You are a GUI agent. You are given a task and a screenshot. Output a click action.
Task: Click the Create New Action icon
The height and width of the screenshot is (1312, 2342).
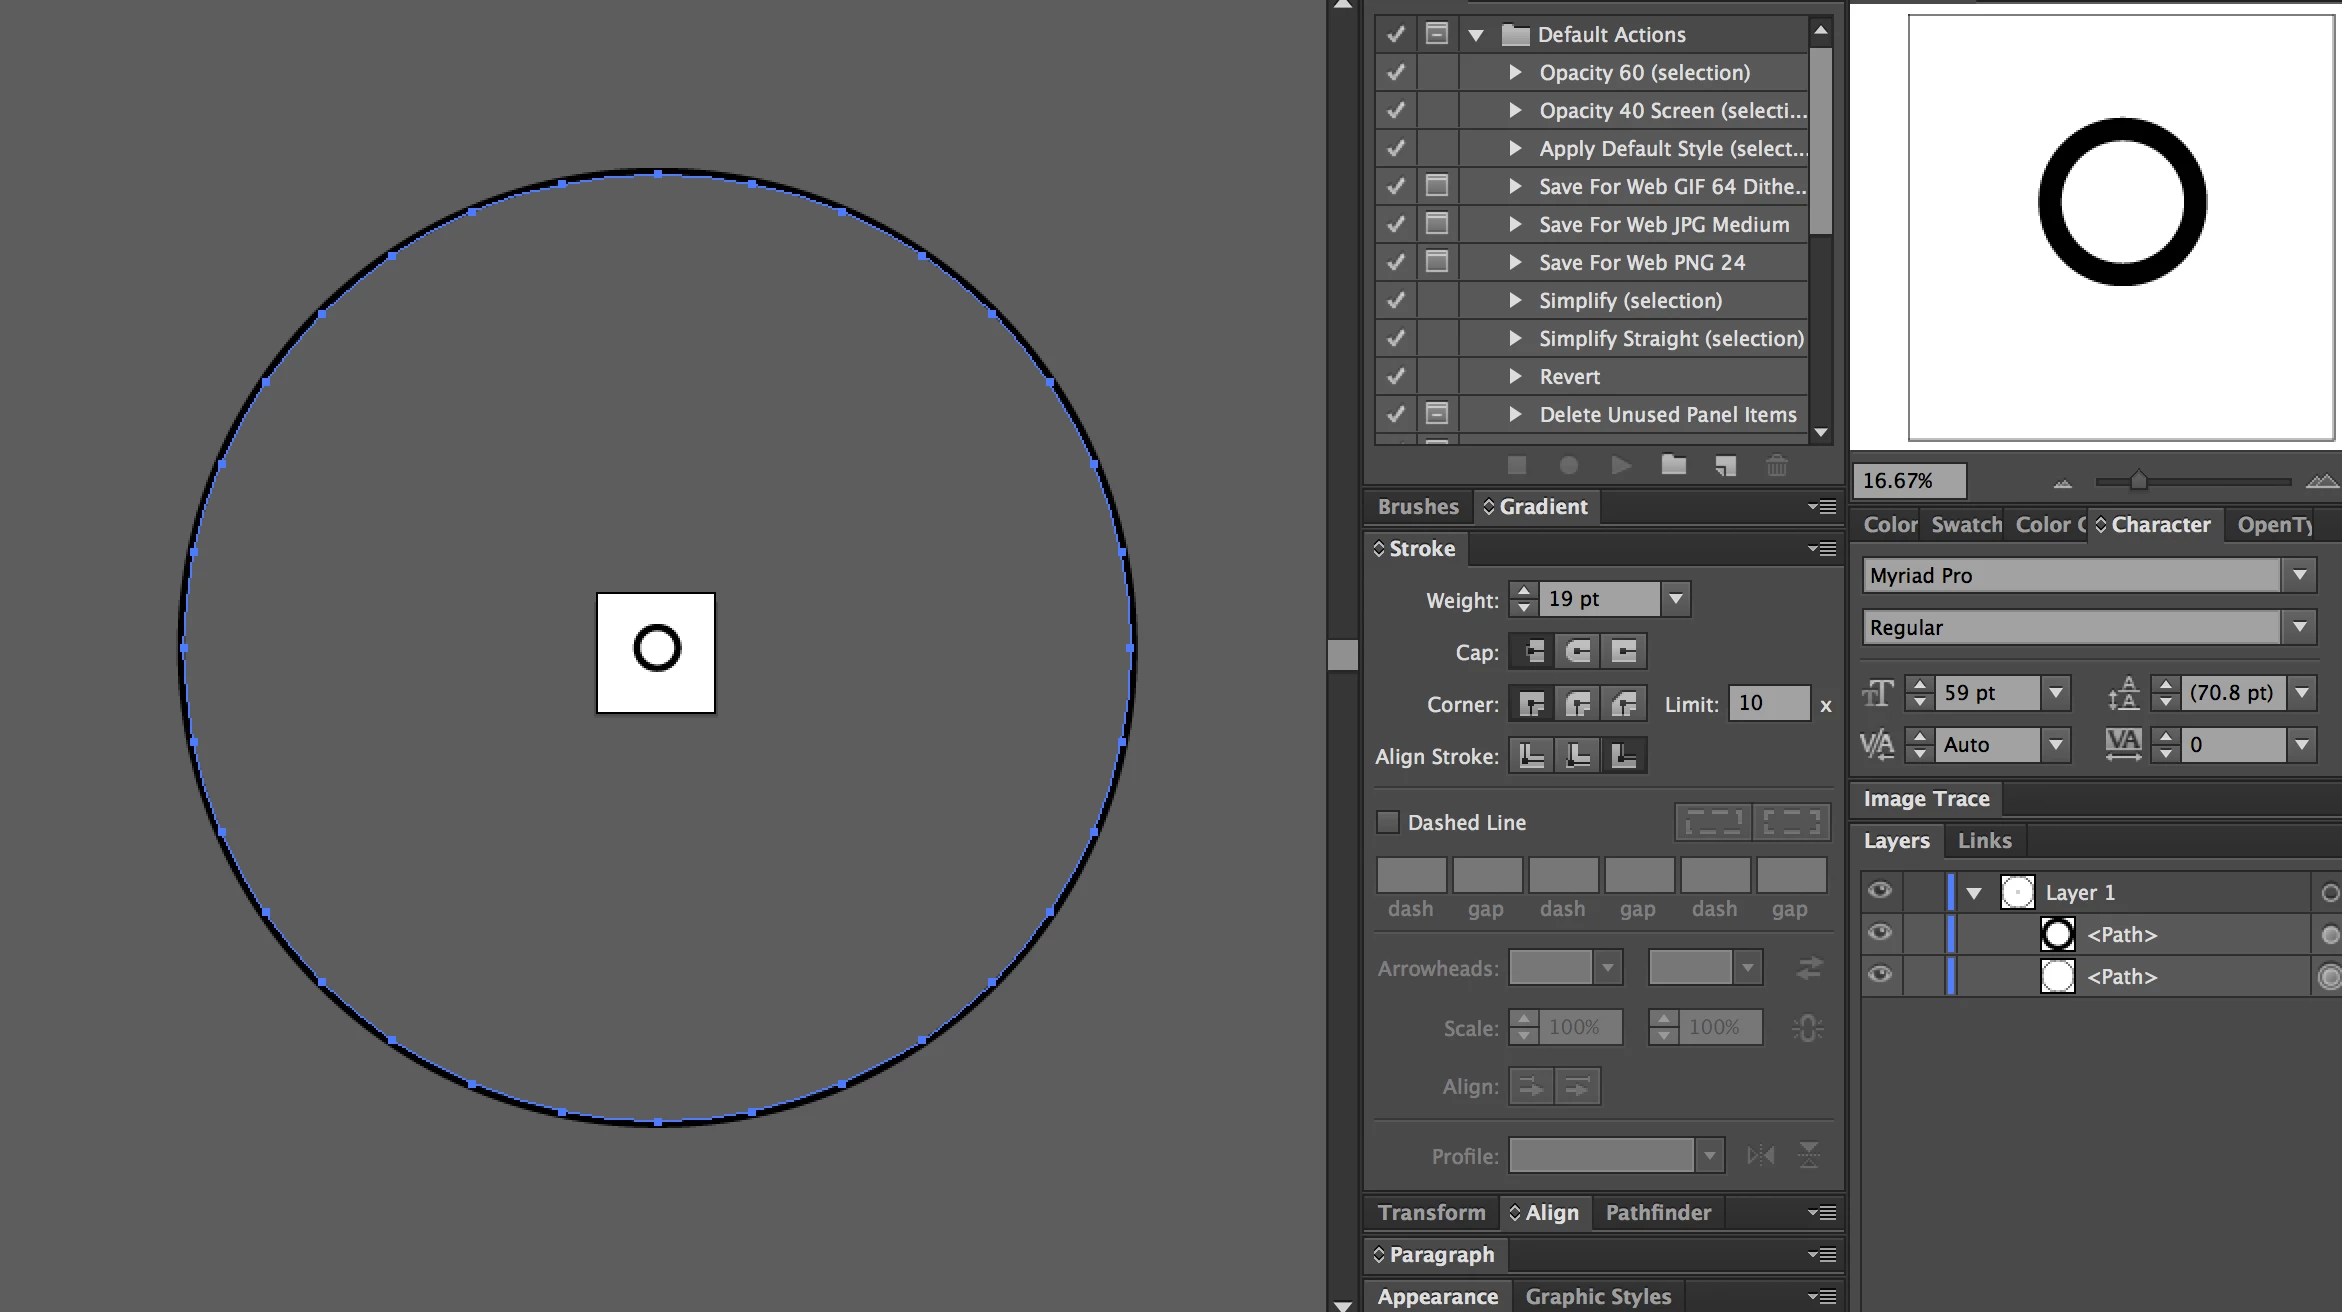[1725, 465]
